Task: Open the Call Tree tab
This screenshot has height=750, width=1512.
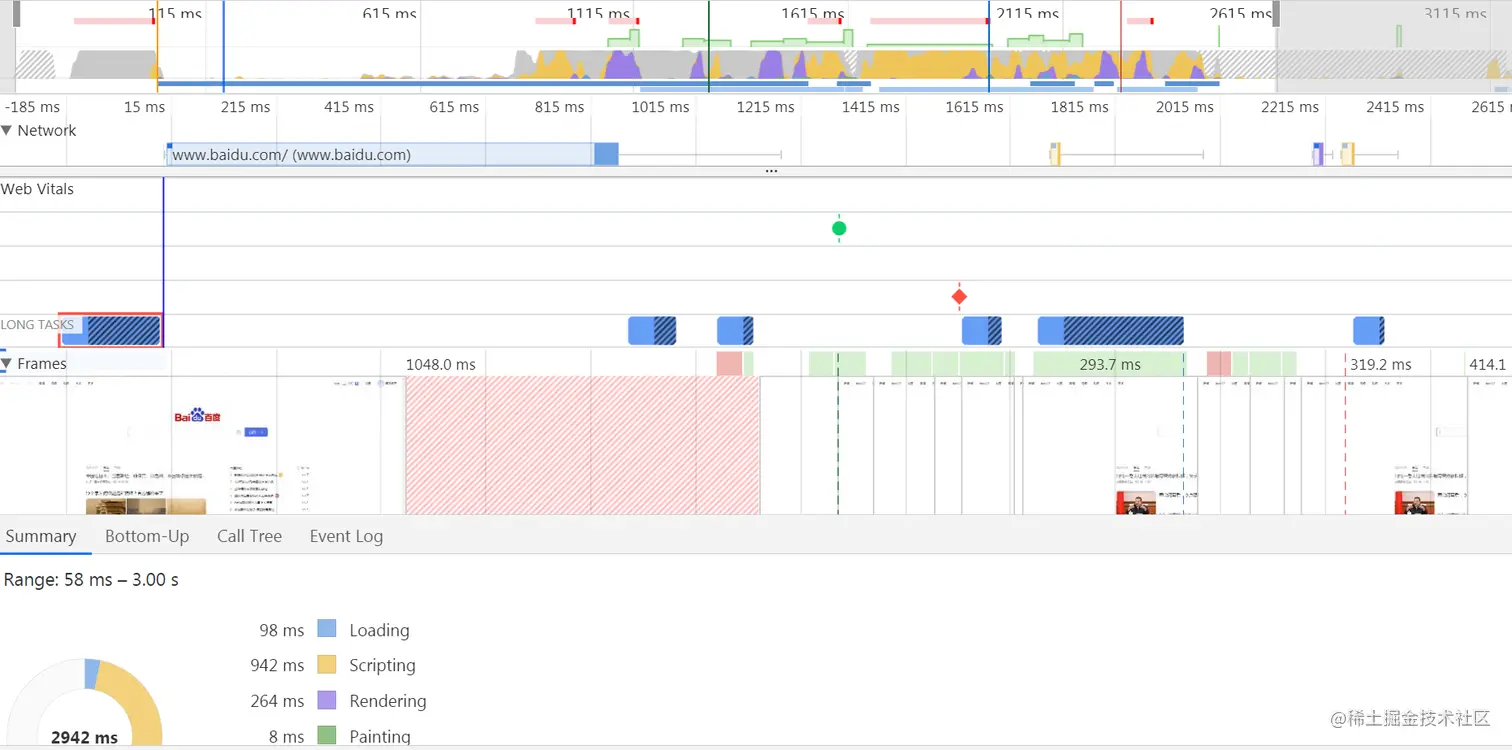Action: point(249,536)
